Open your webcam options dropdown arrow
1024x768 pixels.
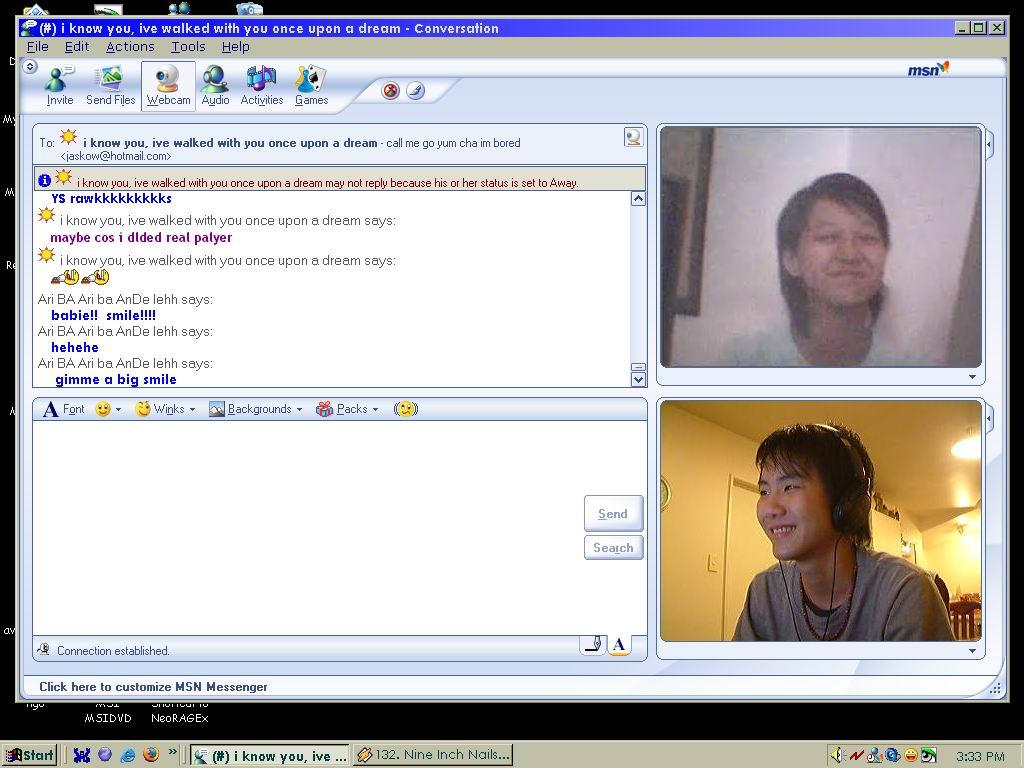[x=972, y=650]
